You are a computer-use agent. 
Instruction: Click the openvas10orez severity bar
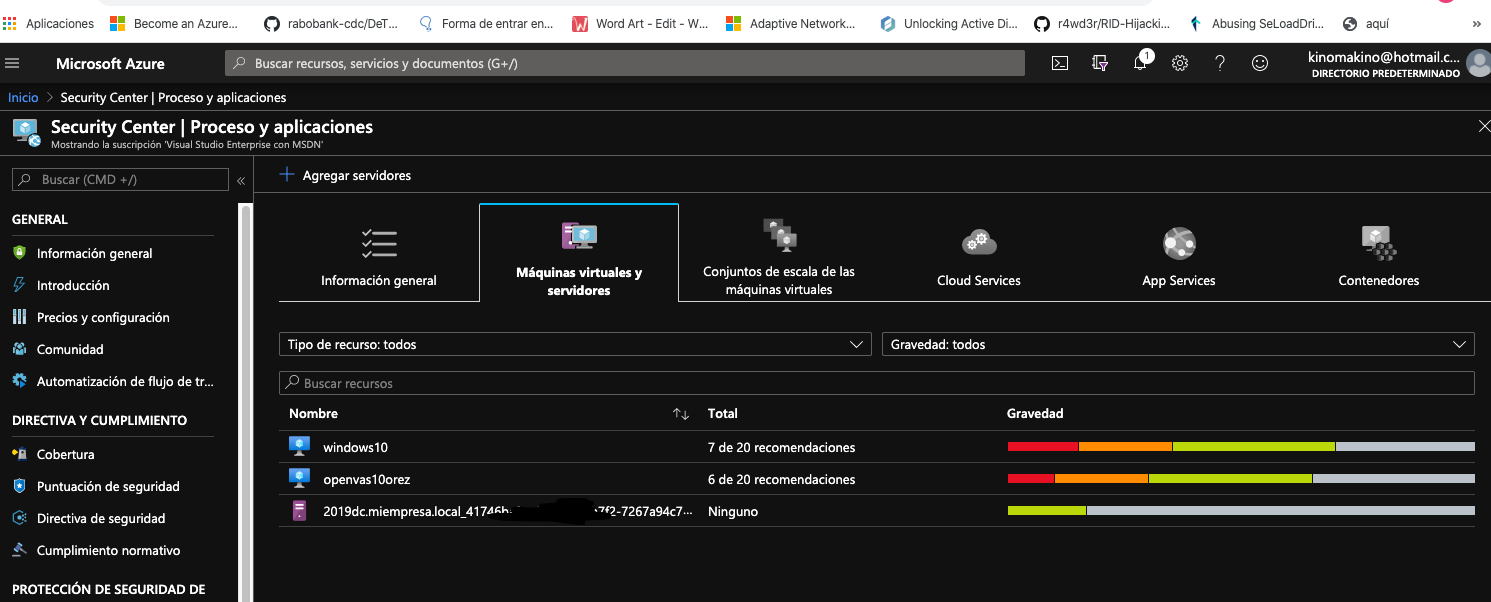[x=1240, y=479]
